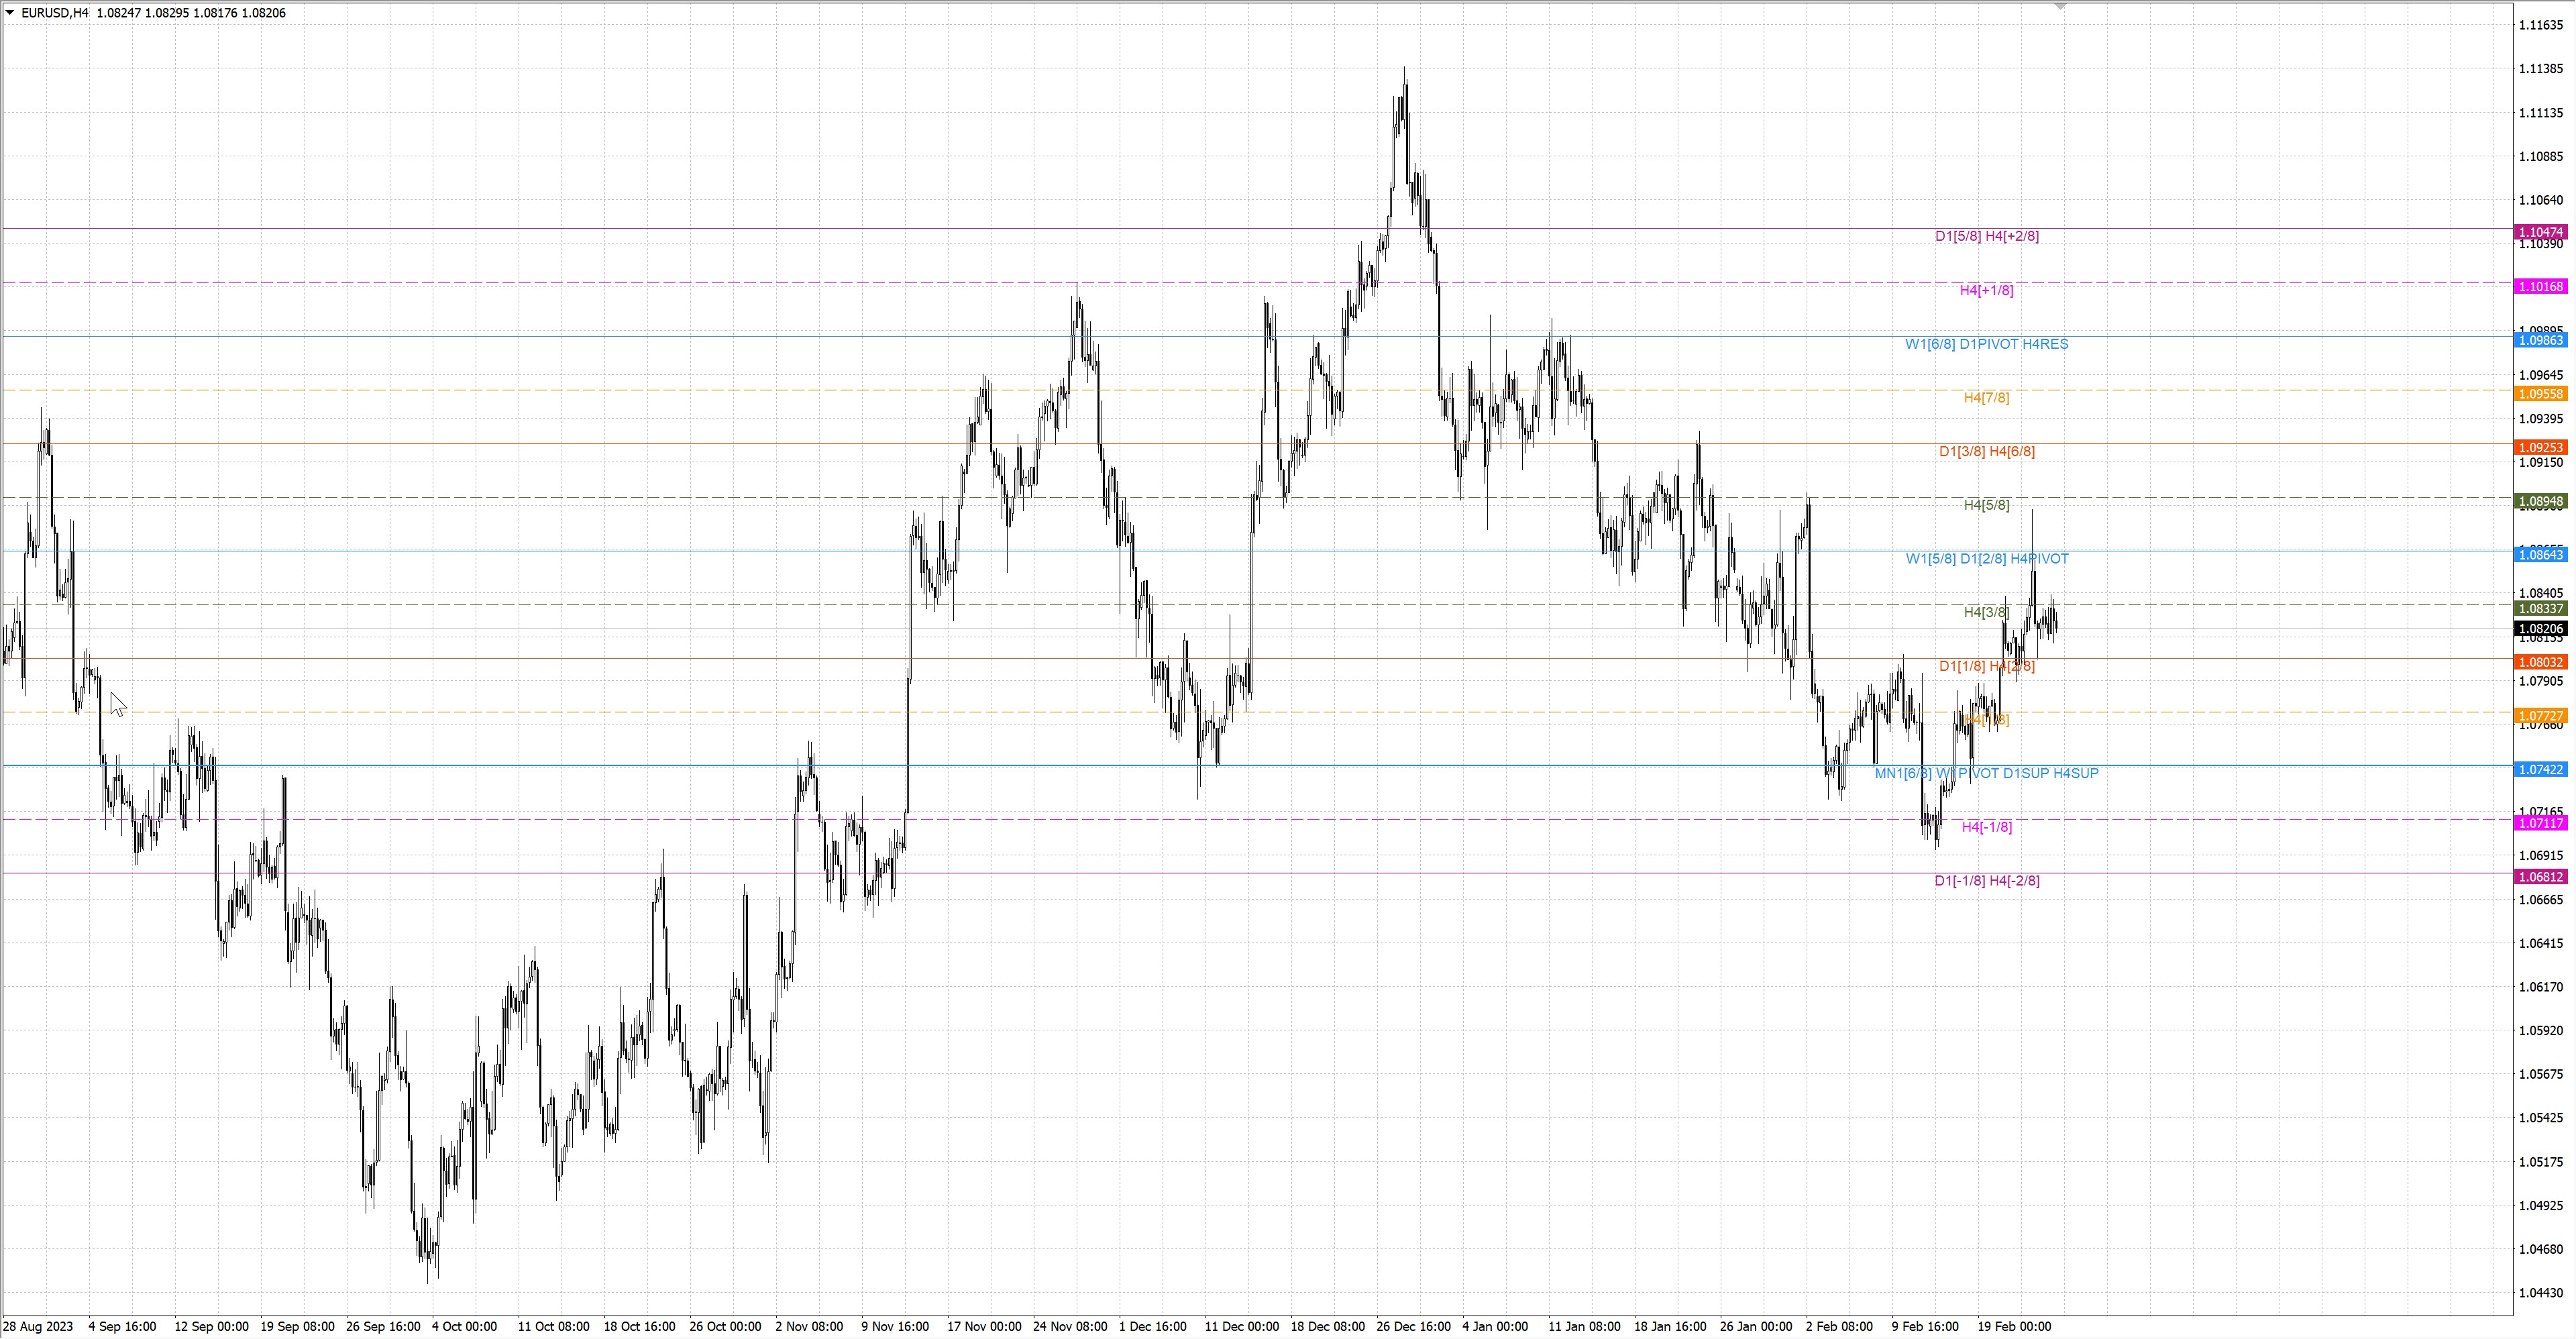Click the 1.06812 price tag on axis
This screenshot has height=1339, width=2576.
coord(2540,877)
